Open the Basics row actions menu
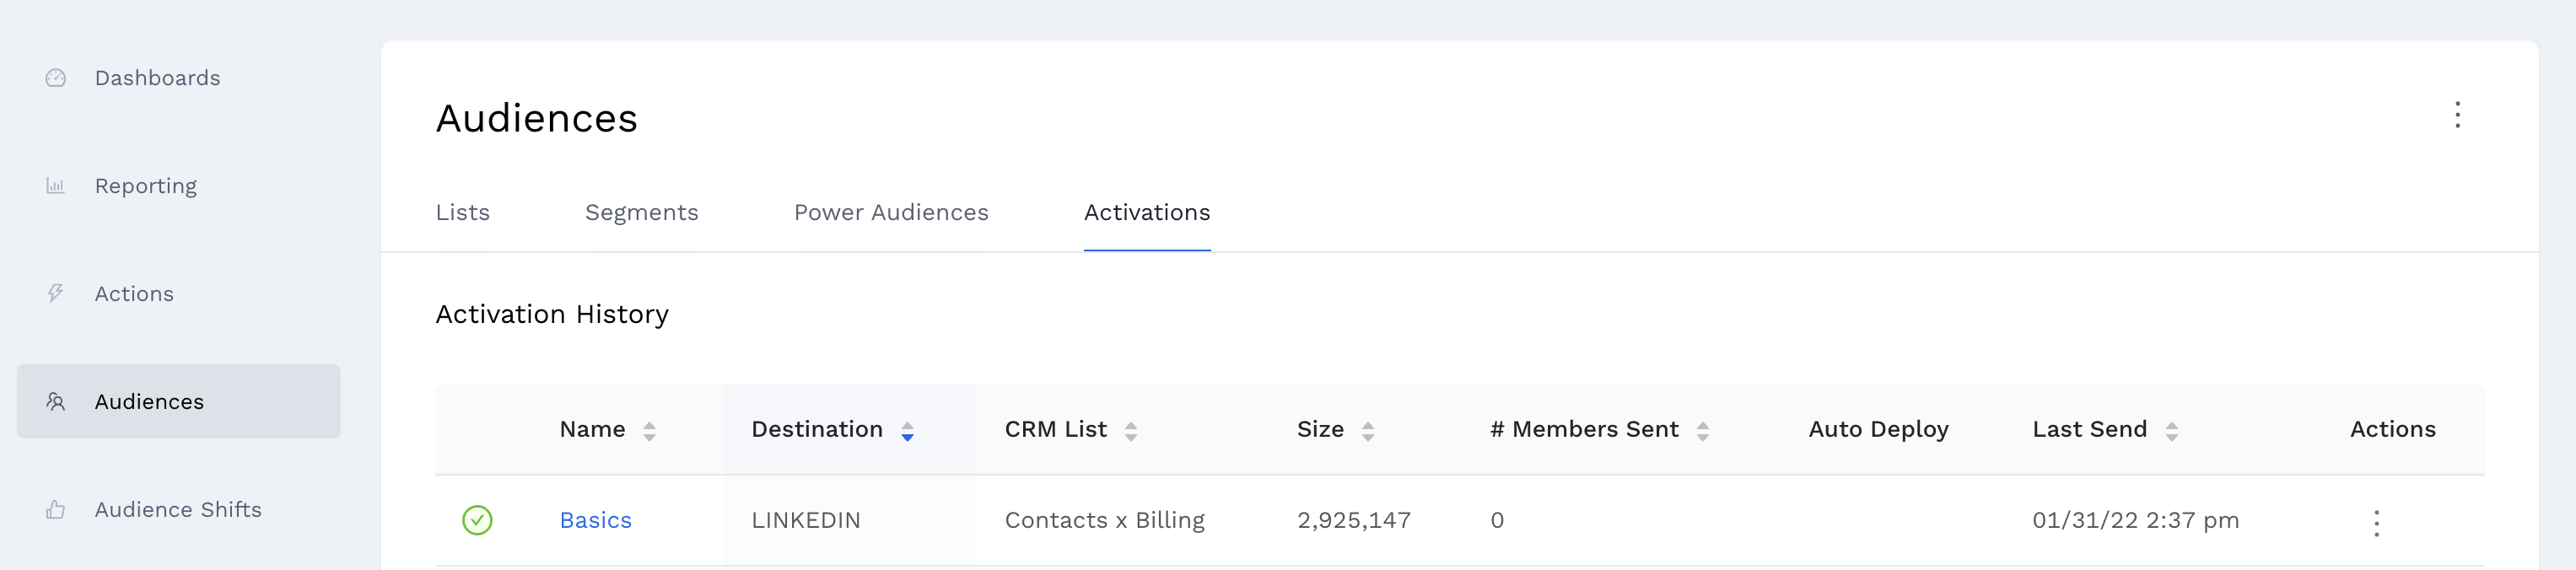The width and height of the screenshot is (2576, 570). (x=2376, y=522)
